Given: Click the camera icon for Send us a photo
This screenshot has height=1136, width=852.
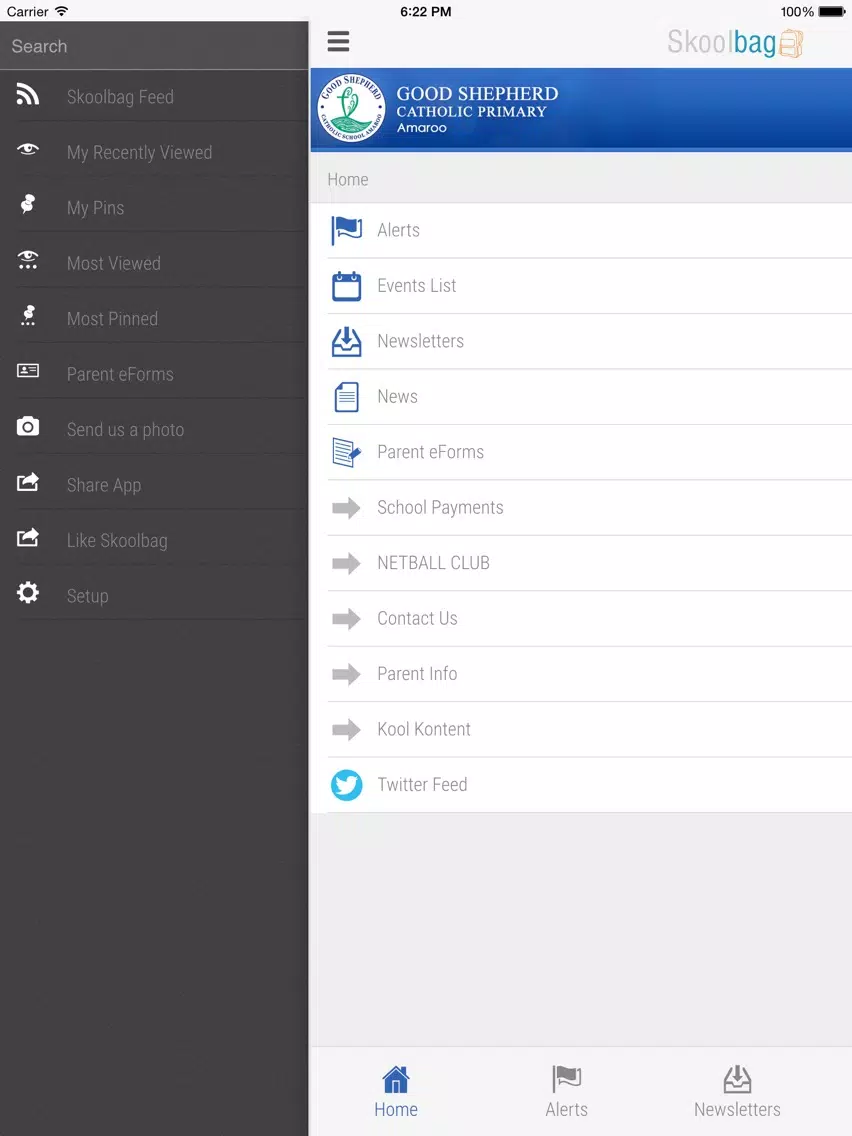Looking at the screenshot, I should pos(28,426).
